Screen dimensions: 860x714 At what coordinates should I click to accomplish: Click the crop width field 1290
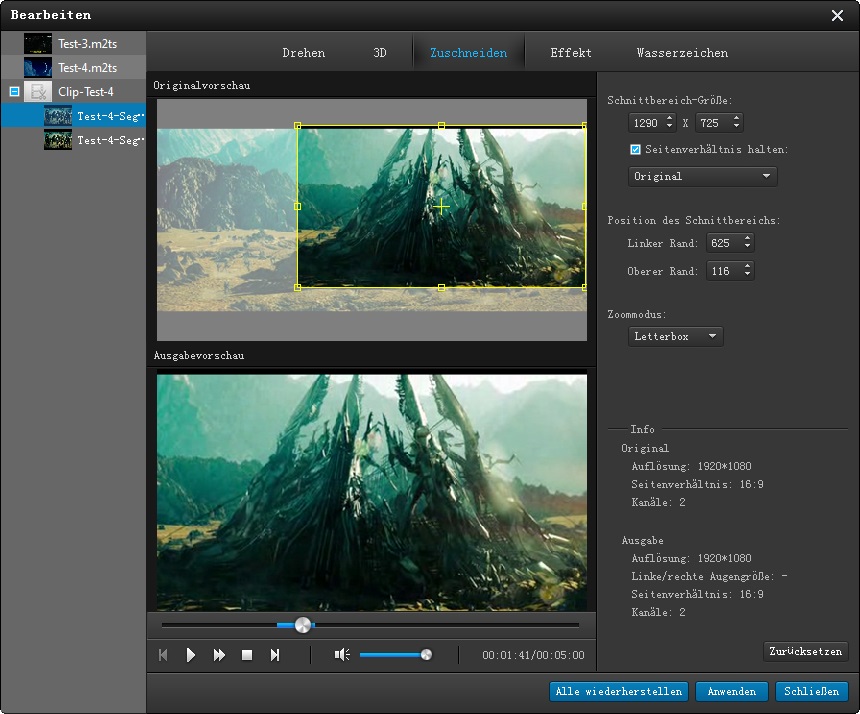tap(646, 123)
